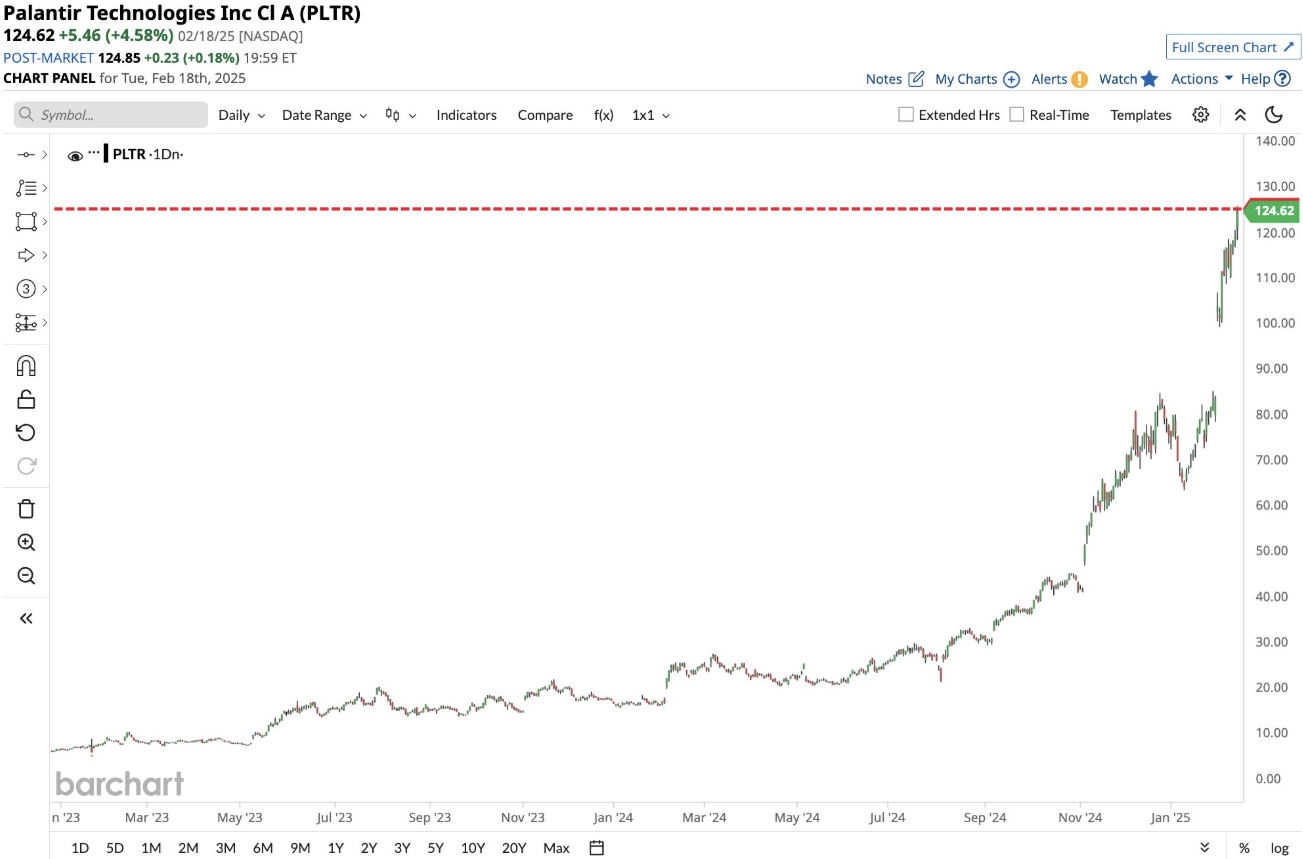1303x859 pixels.
Task: Open the Daily interval dropdown
Action: click(242, 115)
